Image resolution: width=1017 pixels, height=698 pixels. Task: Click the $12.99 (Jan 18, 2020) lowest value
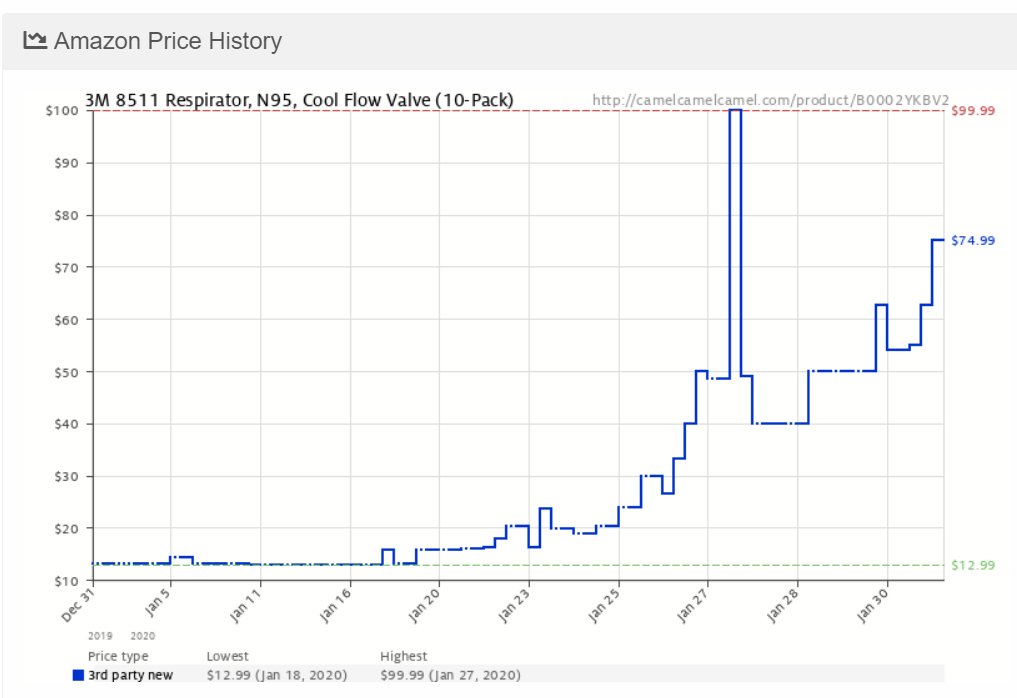277,675
